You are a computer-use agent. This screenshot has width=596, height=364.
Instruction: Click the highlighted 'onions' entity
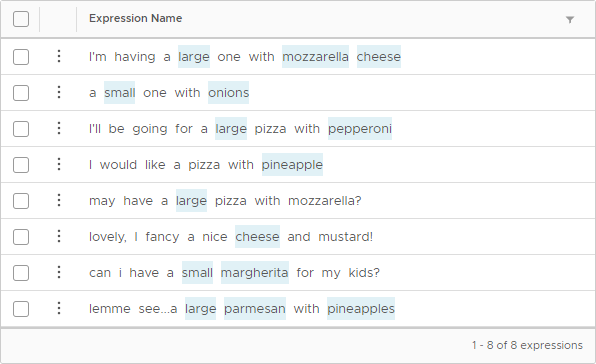pos(228,92)
